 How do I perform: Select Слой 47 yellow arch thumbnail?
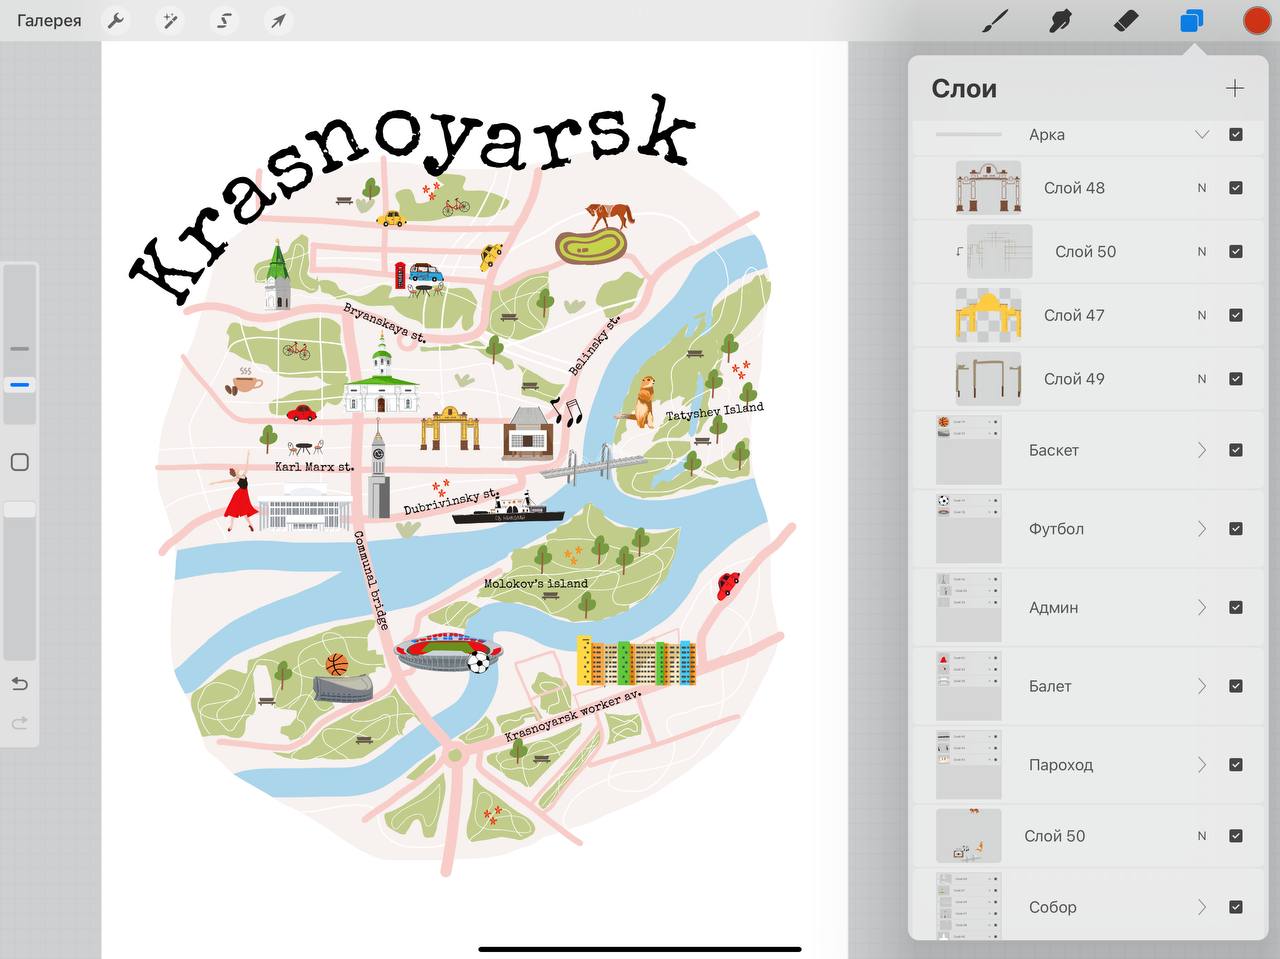988,315
